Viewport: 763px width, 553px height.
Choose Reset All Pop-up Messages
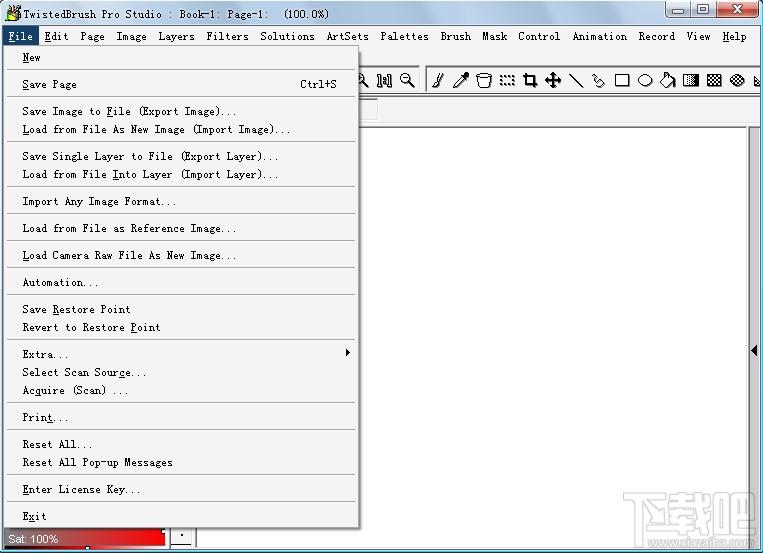click(181, 462)
